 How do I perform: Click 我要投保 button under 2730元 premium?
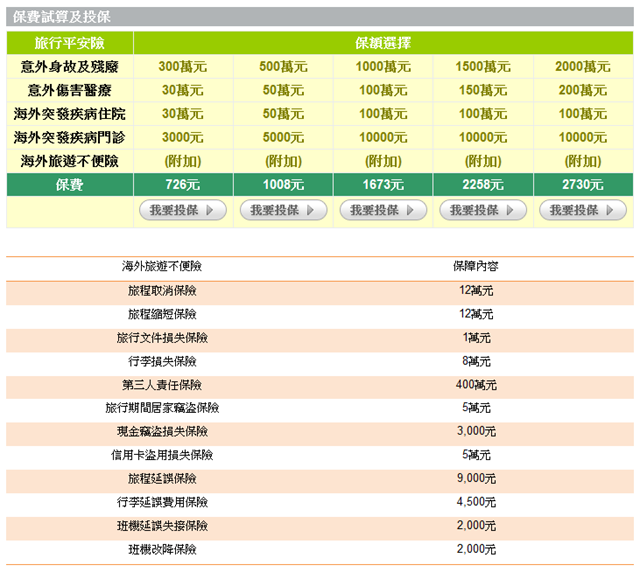point(583,210)
